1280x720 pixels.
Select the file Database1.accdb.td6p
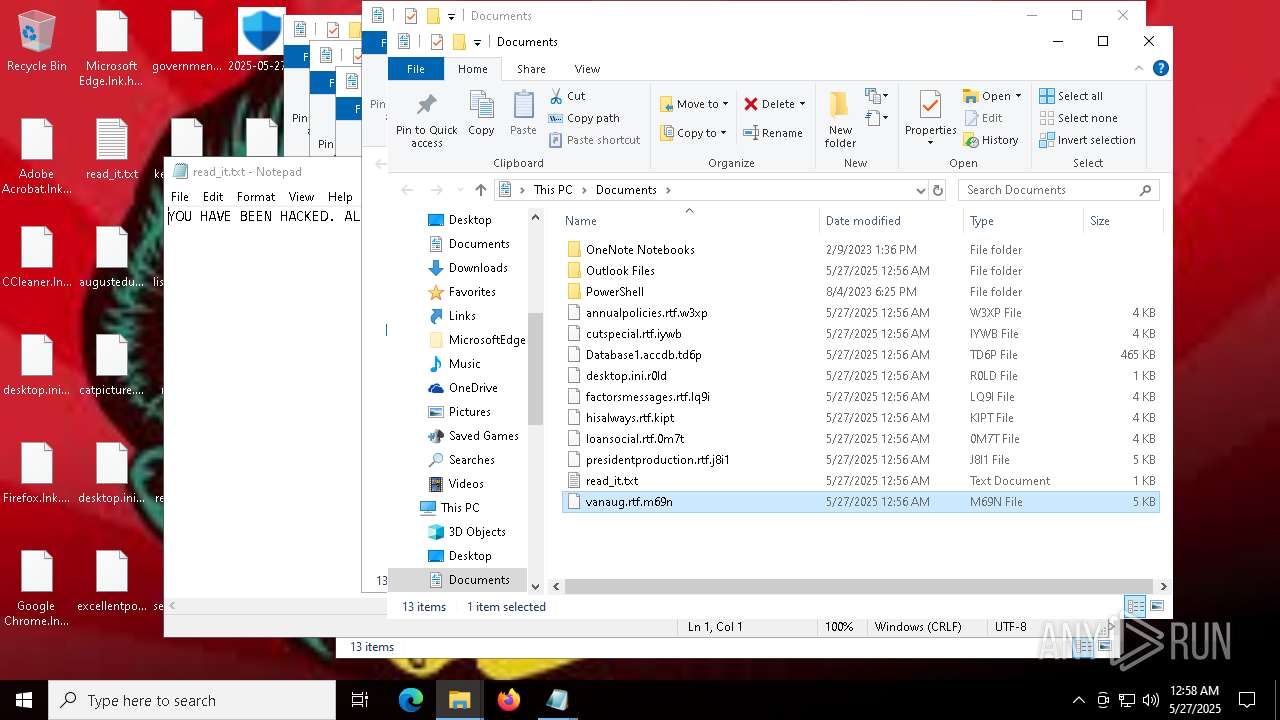(644, 355)
